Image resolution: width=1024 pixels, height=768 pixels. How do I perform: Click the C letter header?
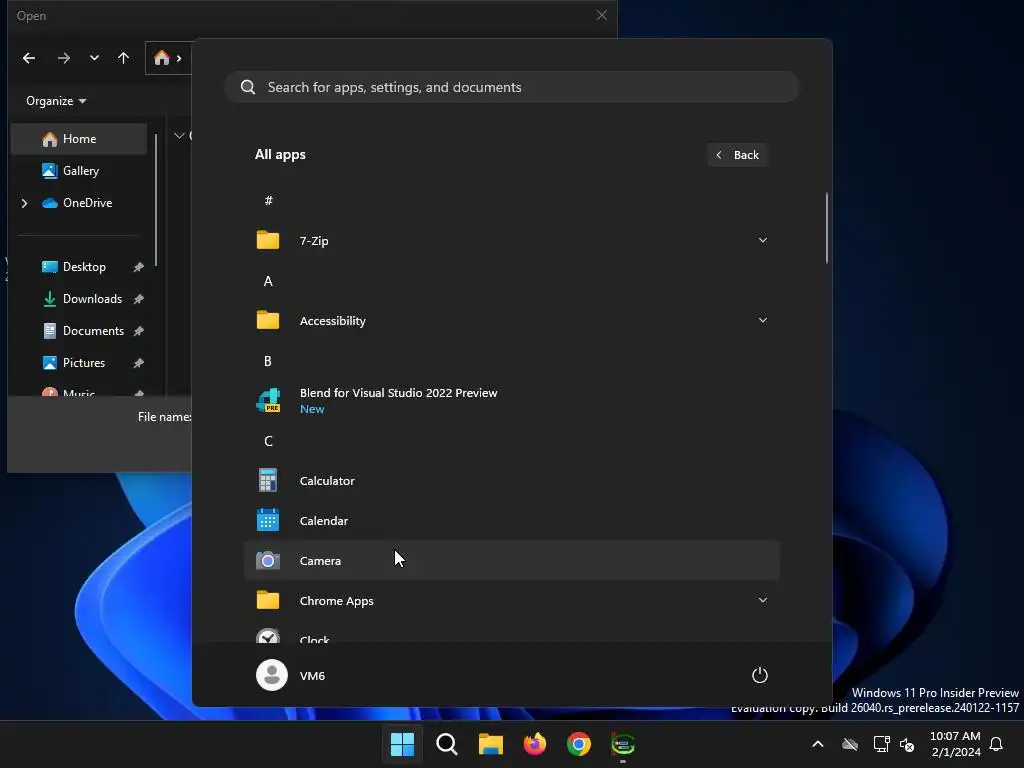coord(268,441)
